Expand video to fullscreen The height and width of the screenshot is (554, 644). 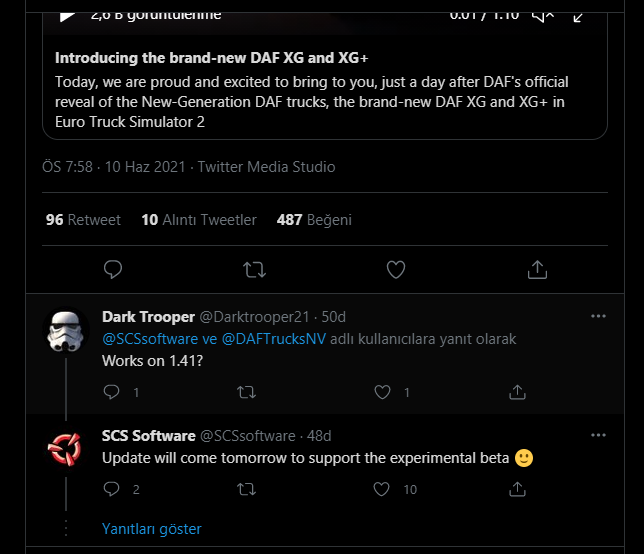578,17
